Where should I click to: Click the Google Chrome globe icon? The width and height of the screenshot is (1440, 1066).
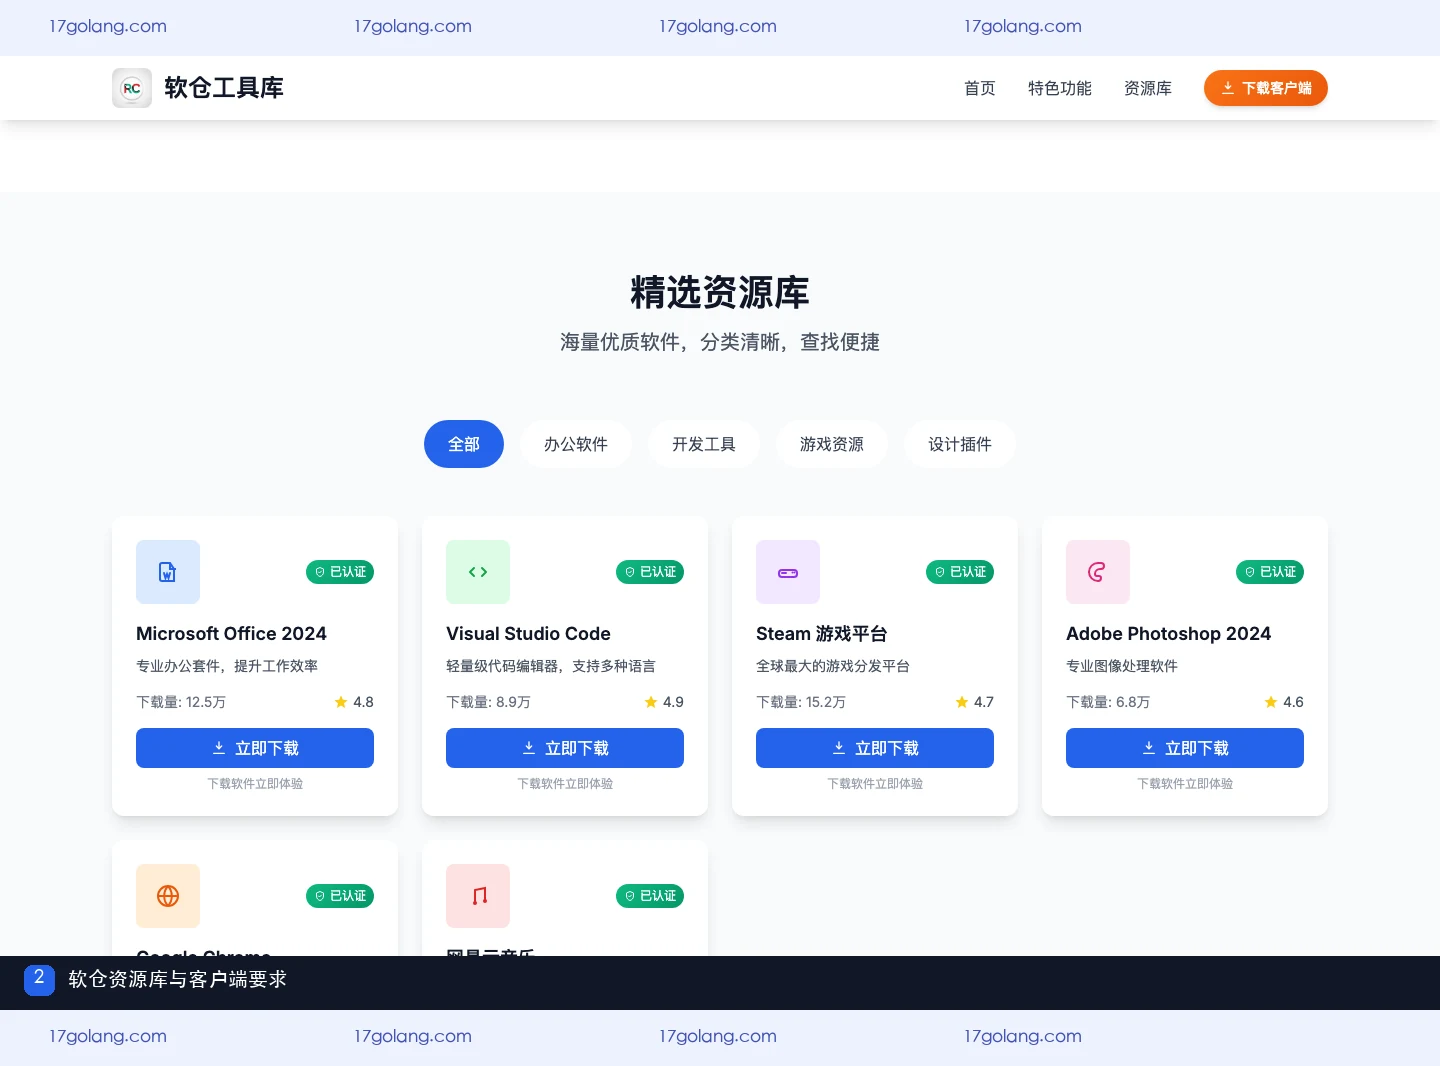point(168,896)
